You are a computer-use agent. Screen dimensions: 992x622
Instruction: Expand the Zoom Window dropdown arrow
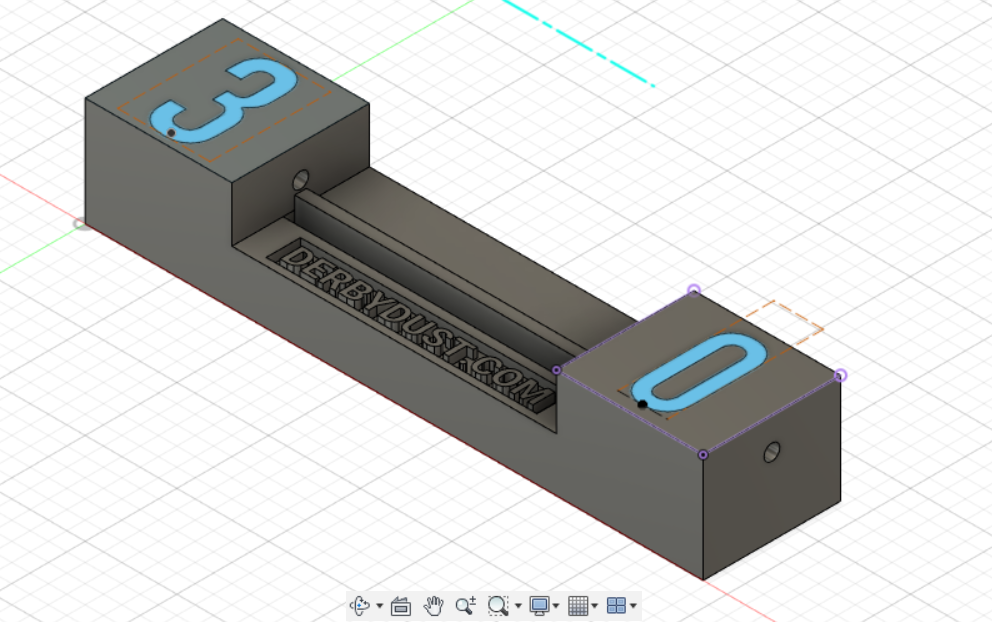518,606
